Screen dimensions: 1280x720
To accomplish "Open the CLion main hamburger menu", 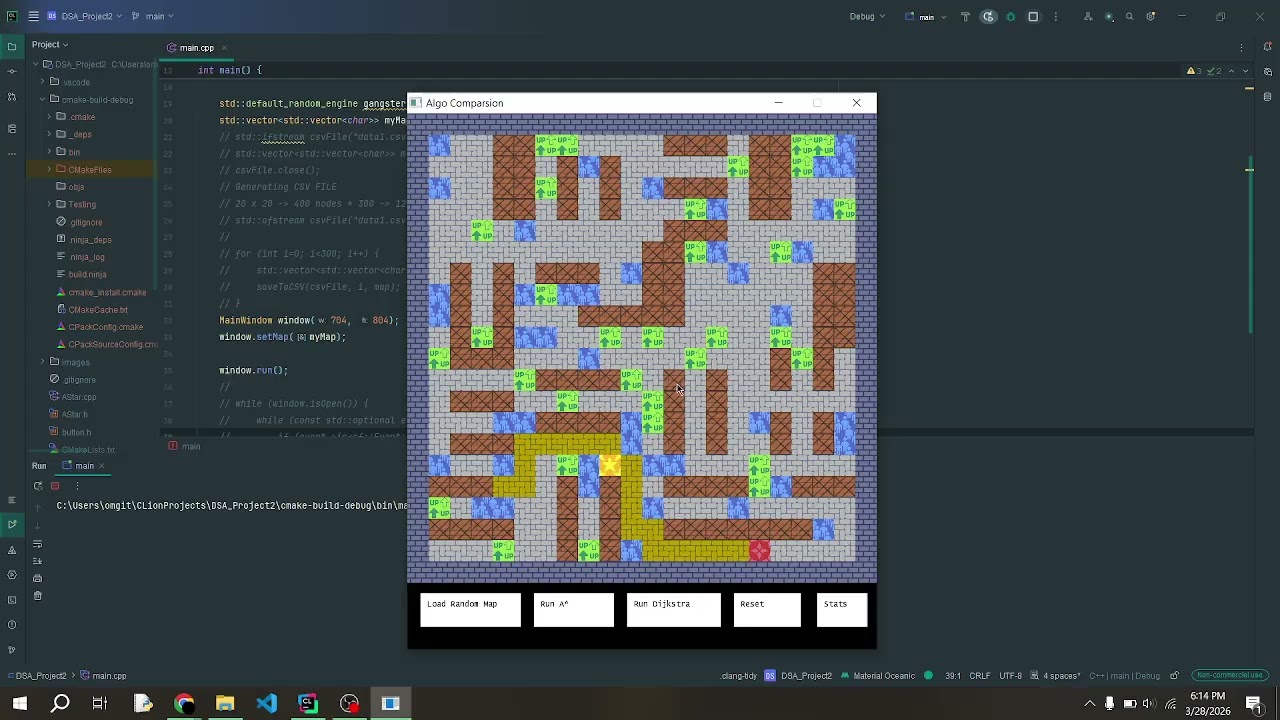I will [x=33, y=16].
